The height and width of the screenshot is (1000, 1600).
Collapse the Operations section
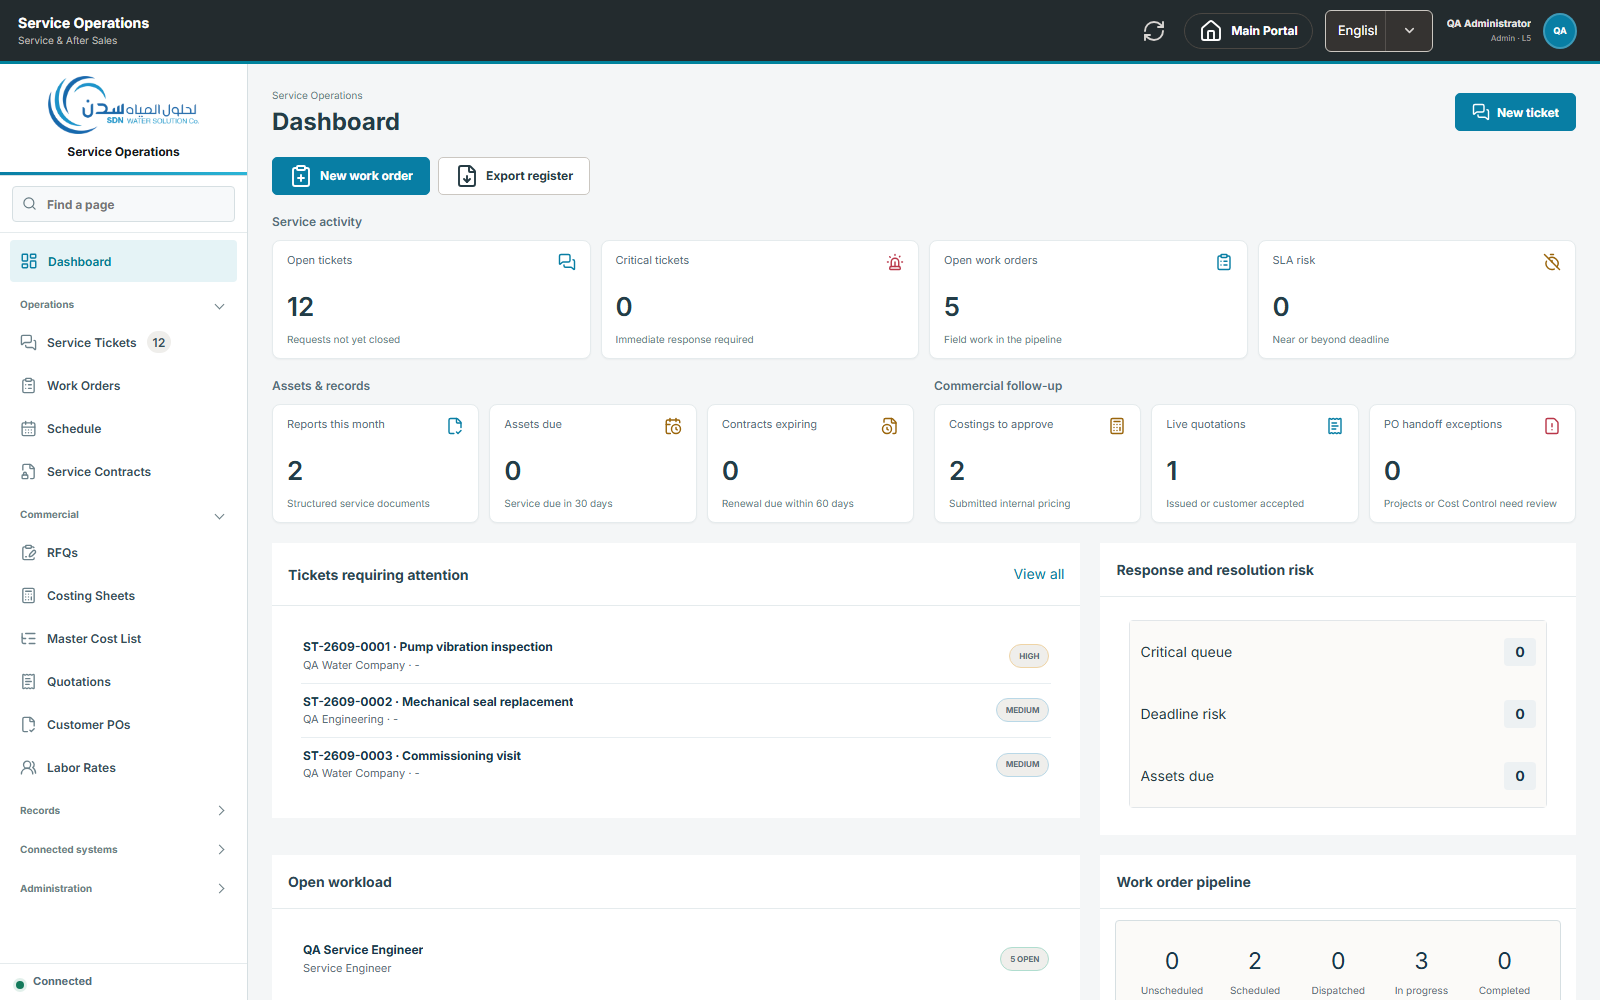point(124,305)
